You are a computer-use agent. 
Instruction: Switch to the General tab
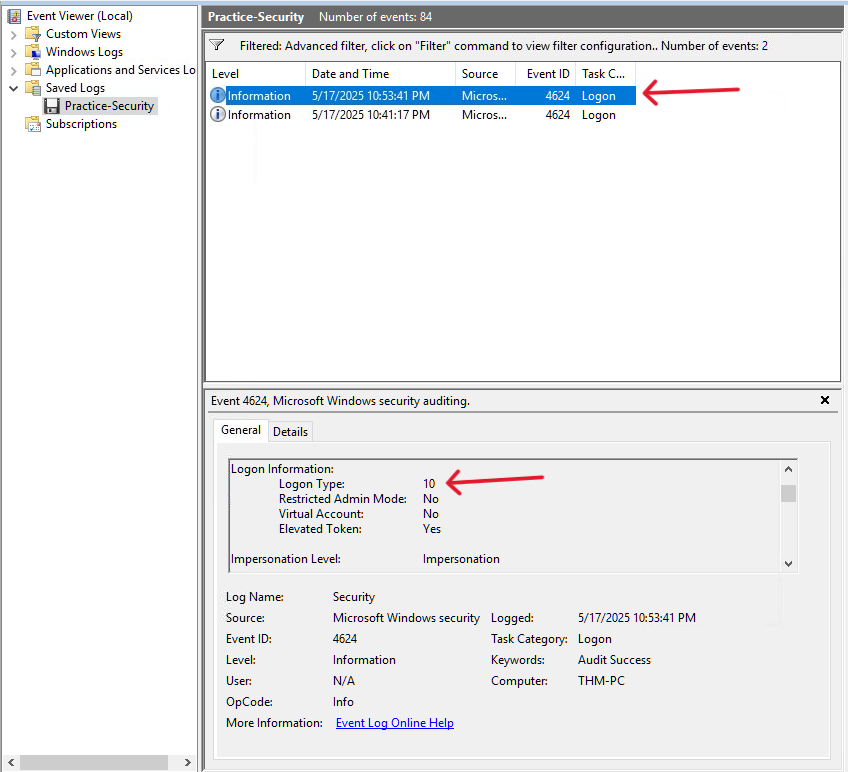coord(241,430)
